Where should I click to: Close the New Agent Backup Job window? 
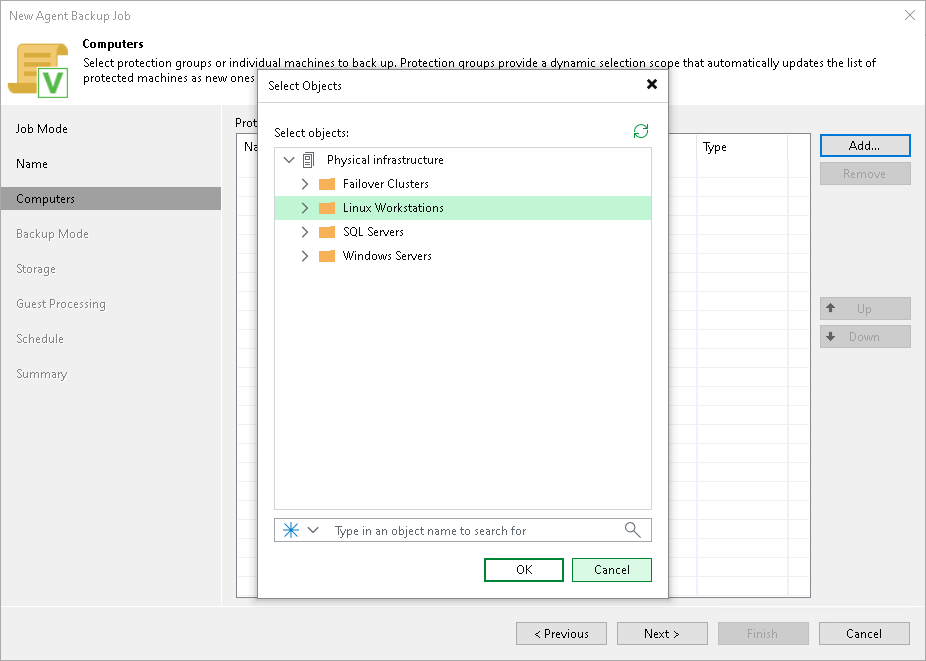pos(910,15)
